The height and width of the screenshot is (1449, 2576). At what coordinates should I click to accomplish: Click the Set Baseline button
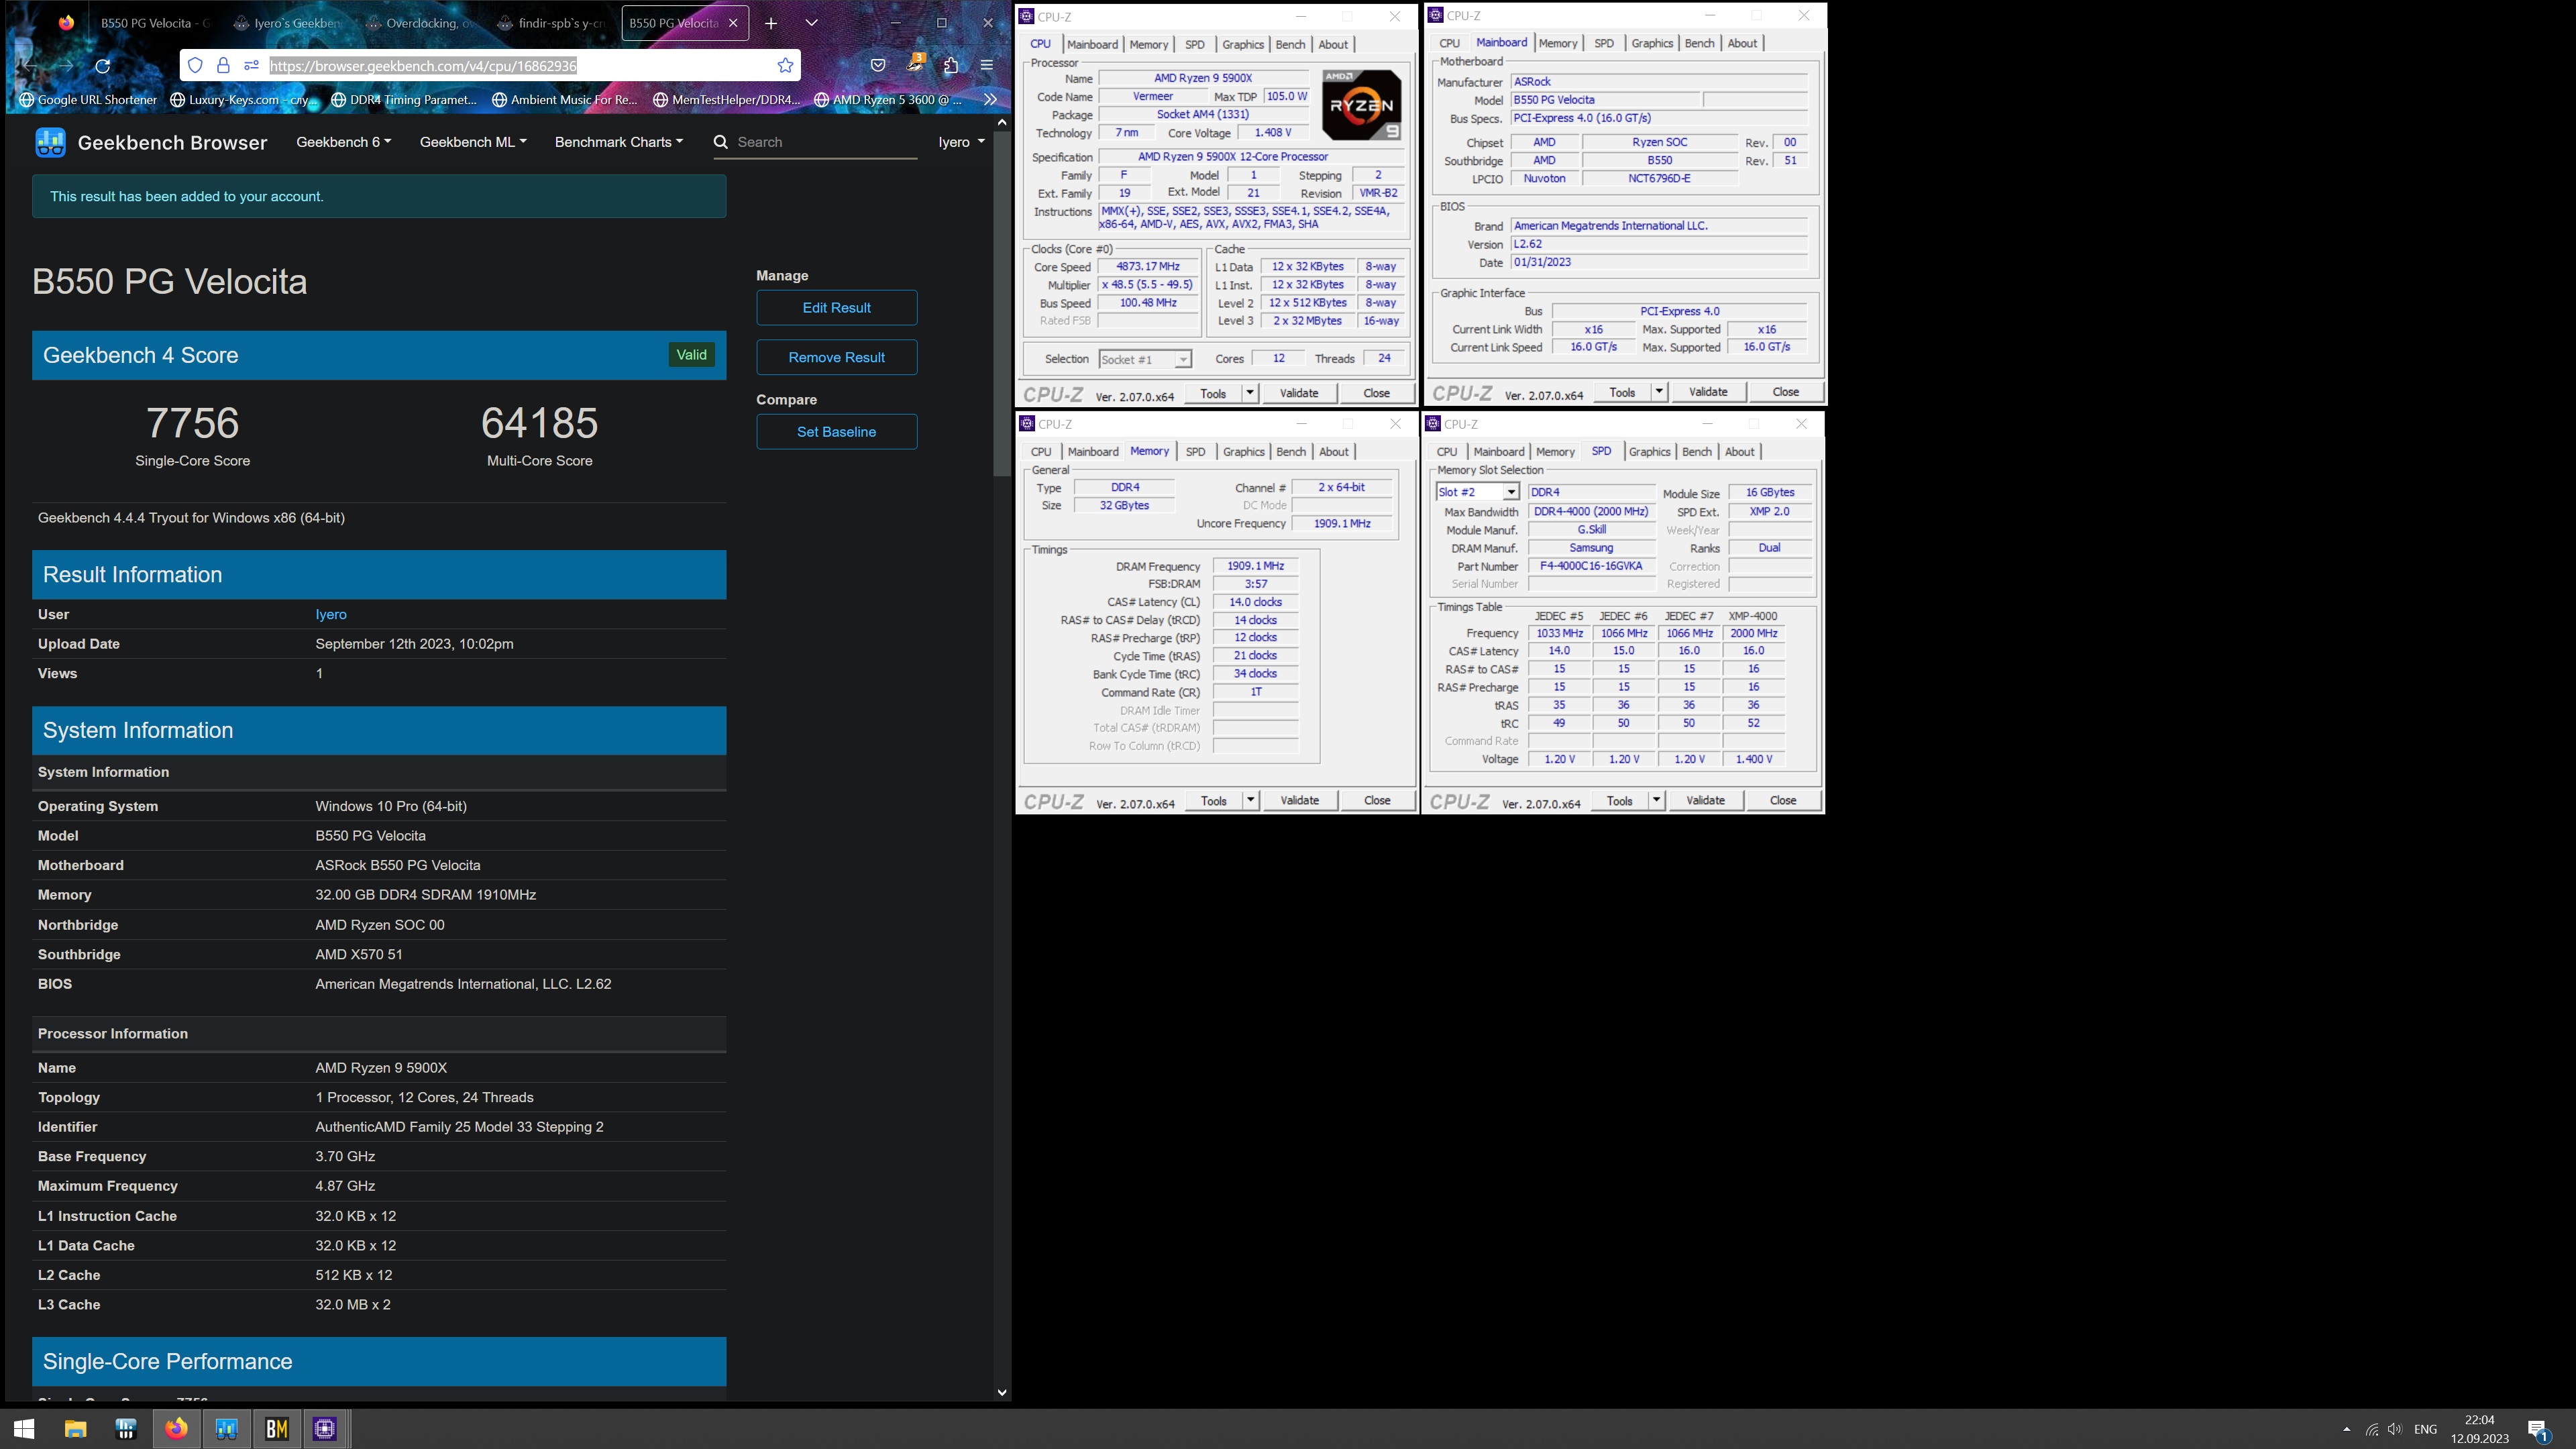(x=836, y=432)
